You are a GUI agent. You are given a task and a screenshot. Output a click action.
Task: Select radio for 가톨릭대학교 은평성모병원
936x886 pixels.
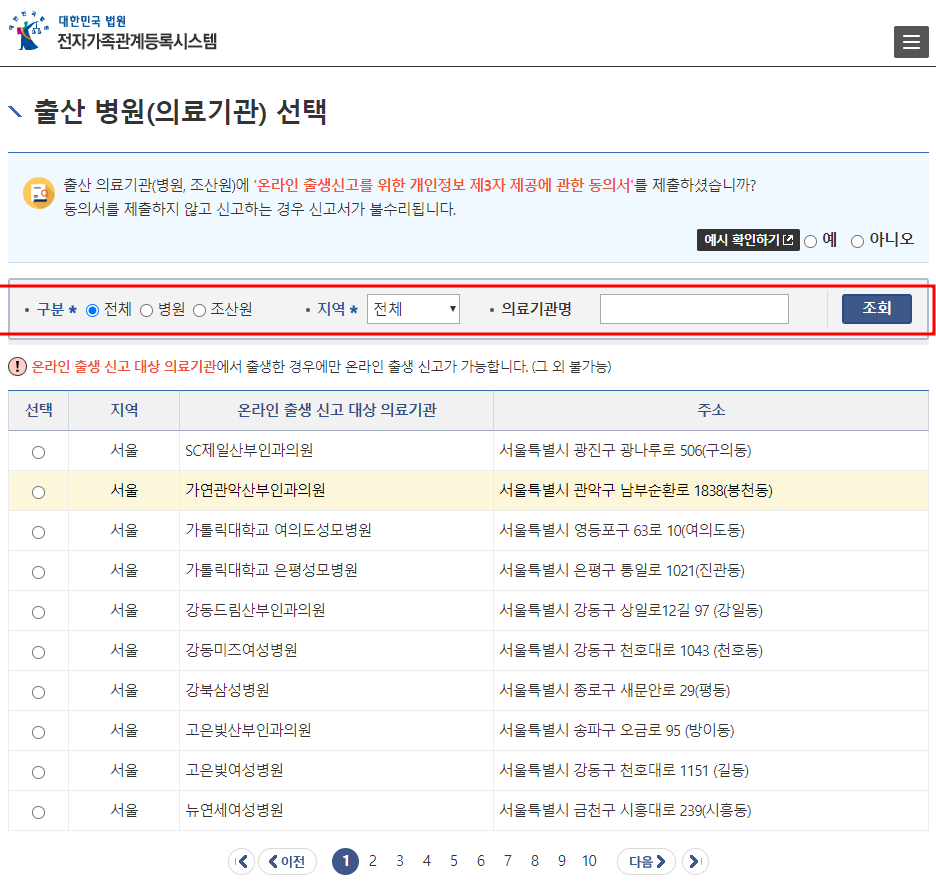click(x=38, y=572)
